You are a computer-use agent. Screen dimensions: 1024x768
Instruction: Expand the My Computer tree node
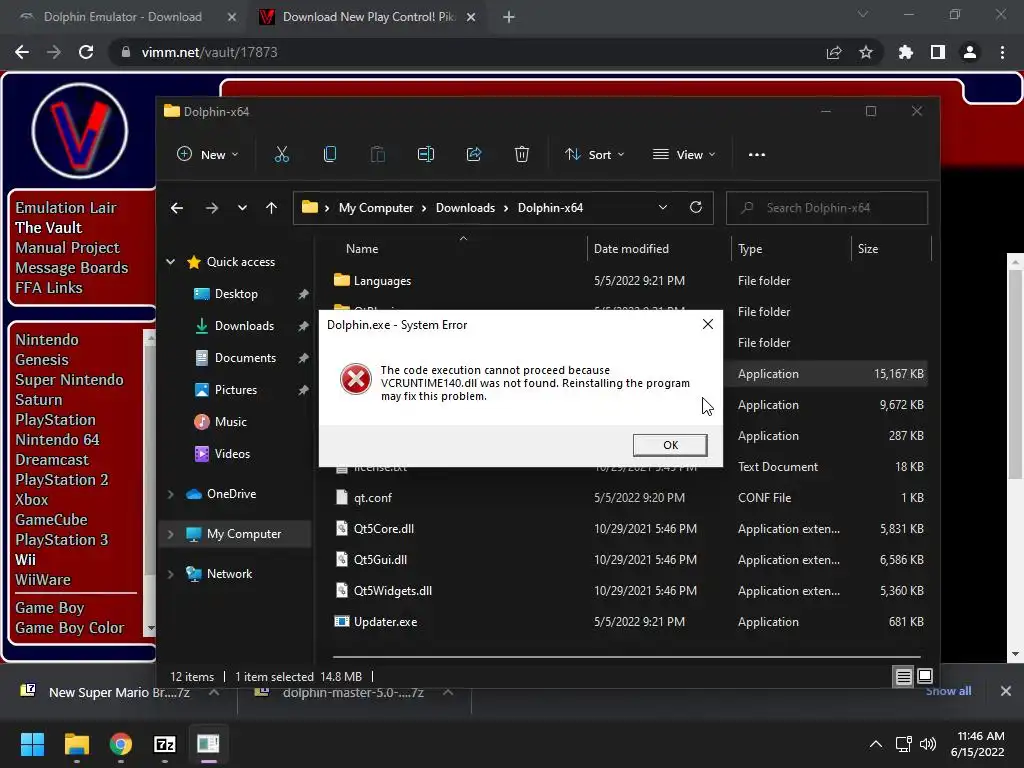pos(170,534)
